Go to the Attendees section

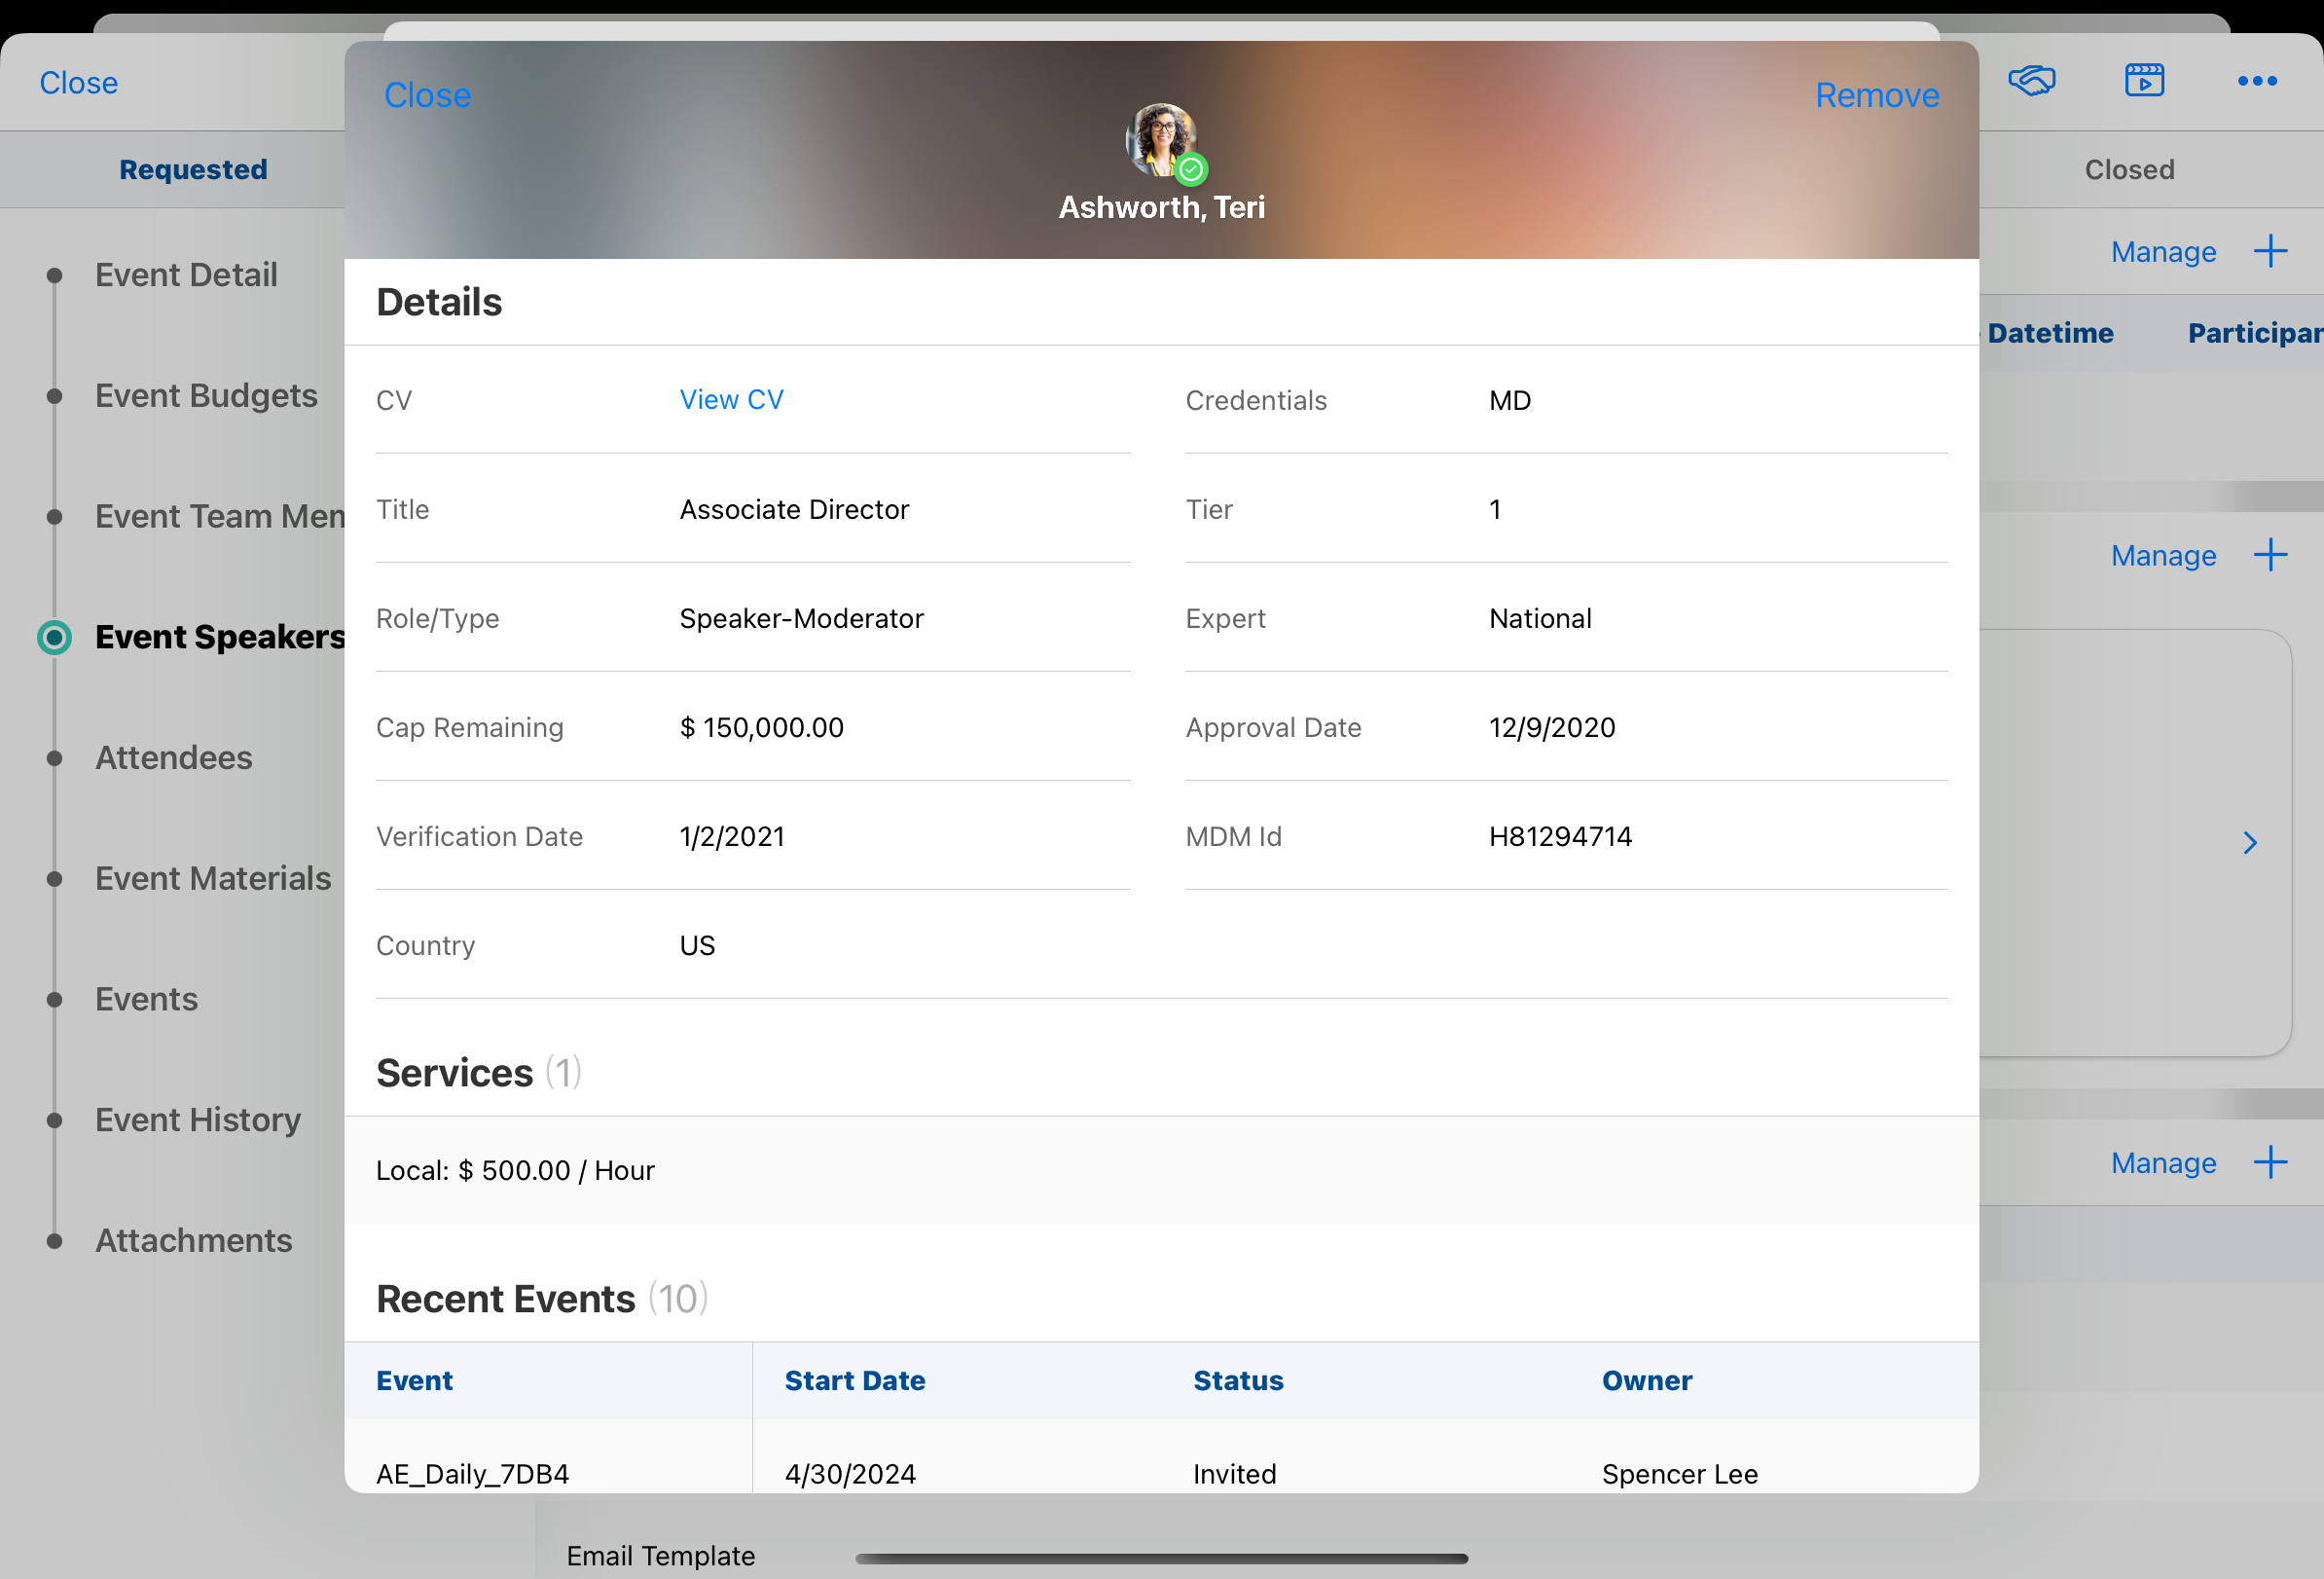click(173, 758)
